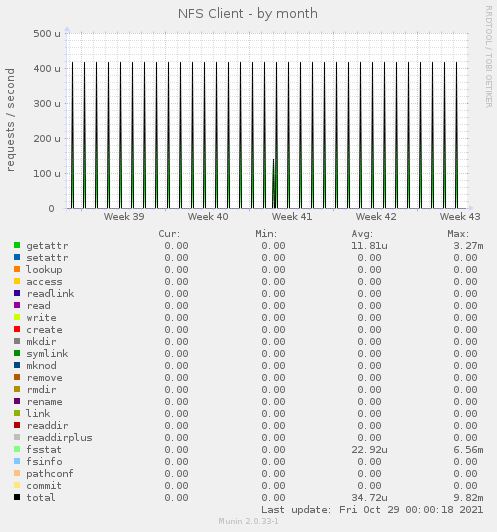The height and width of the screenshot is (532, 497).
Task: Click the setattr blue legend swatch
Action: pyautogui.click(x=17, y=257)
